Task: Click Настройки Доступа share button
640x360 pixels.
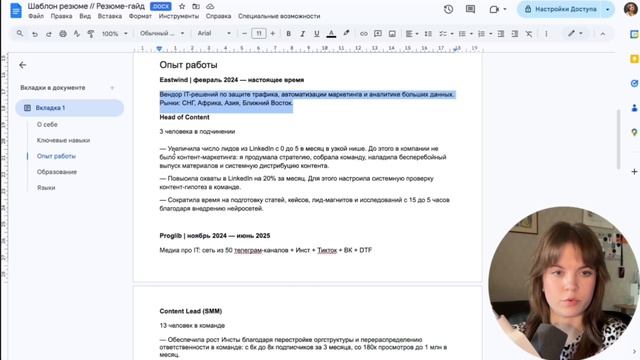Action: pyautogui.click(x=560, y=9)
